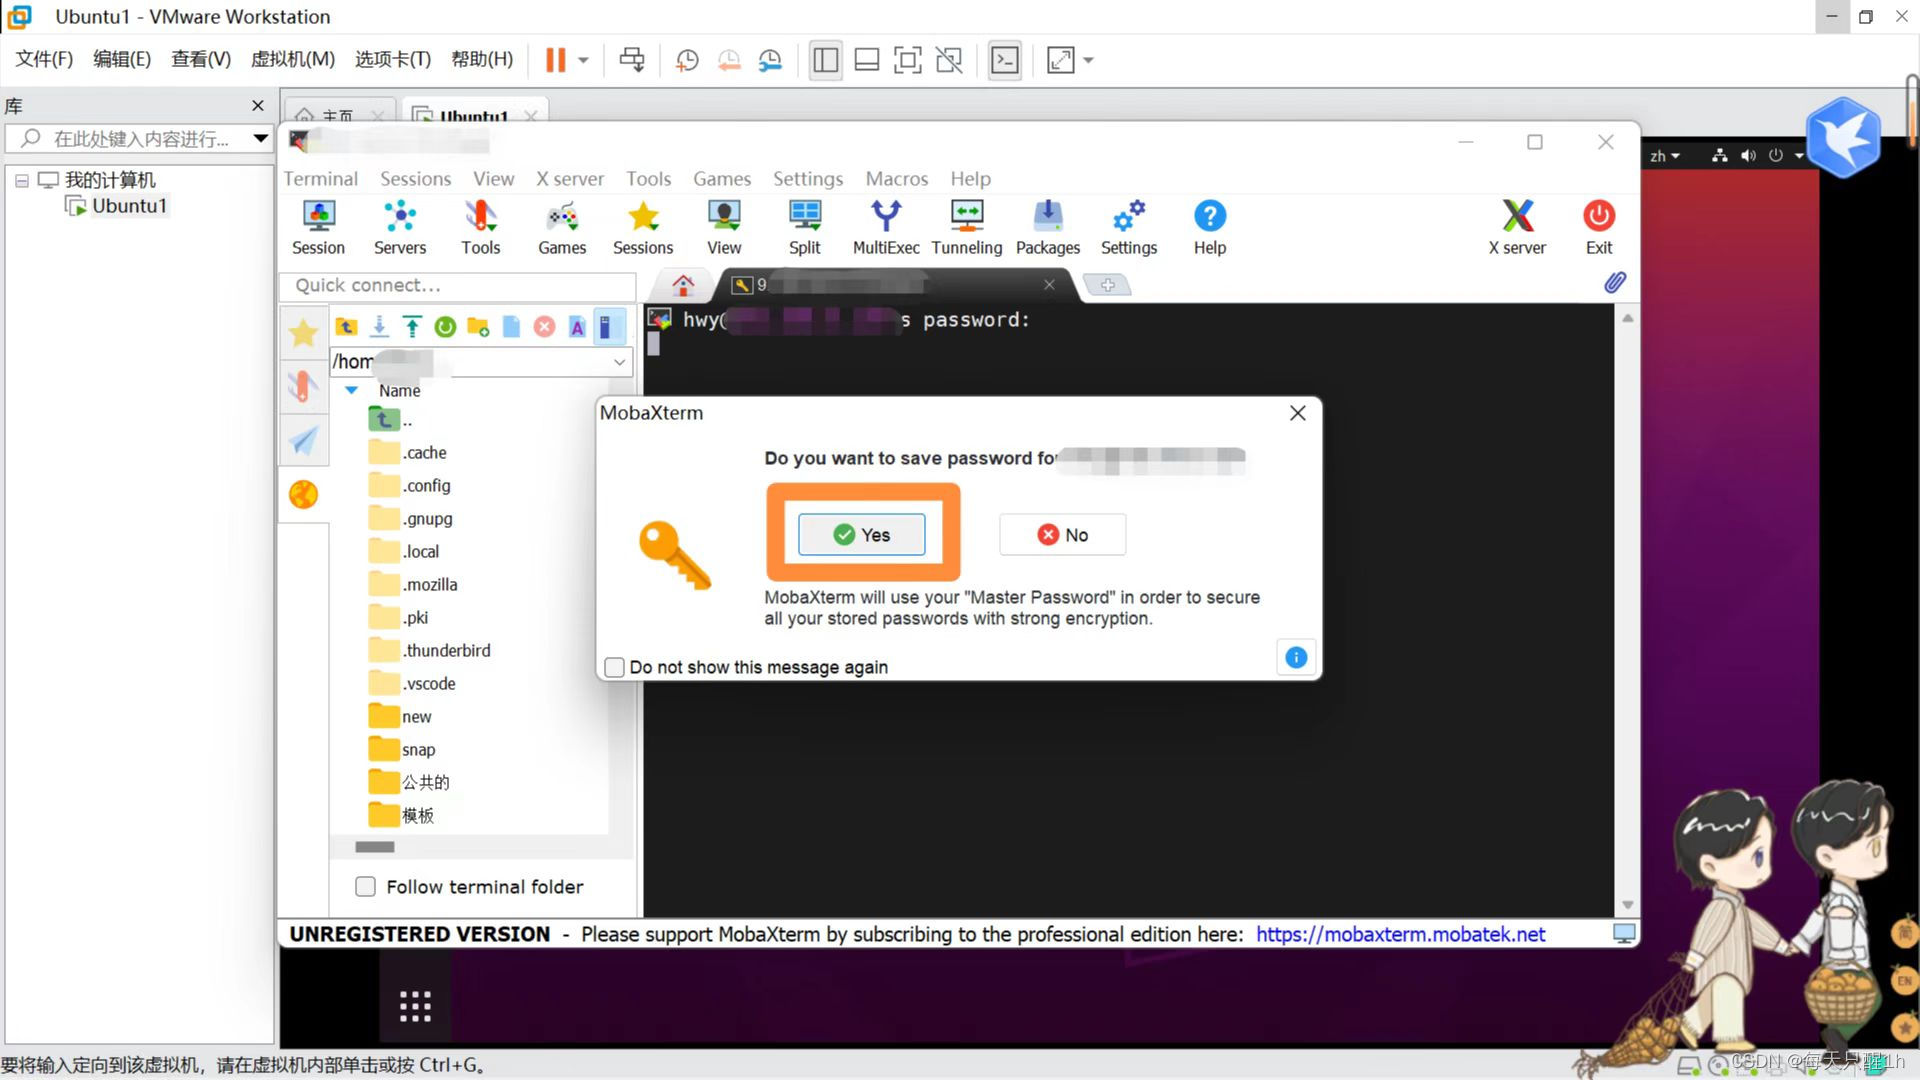
Task: Check "Do not show this message again"
Action: coord(614,667)
